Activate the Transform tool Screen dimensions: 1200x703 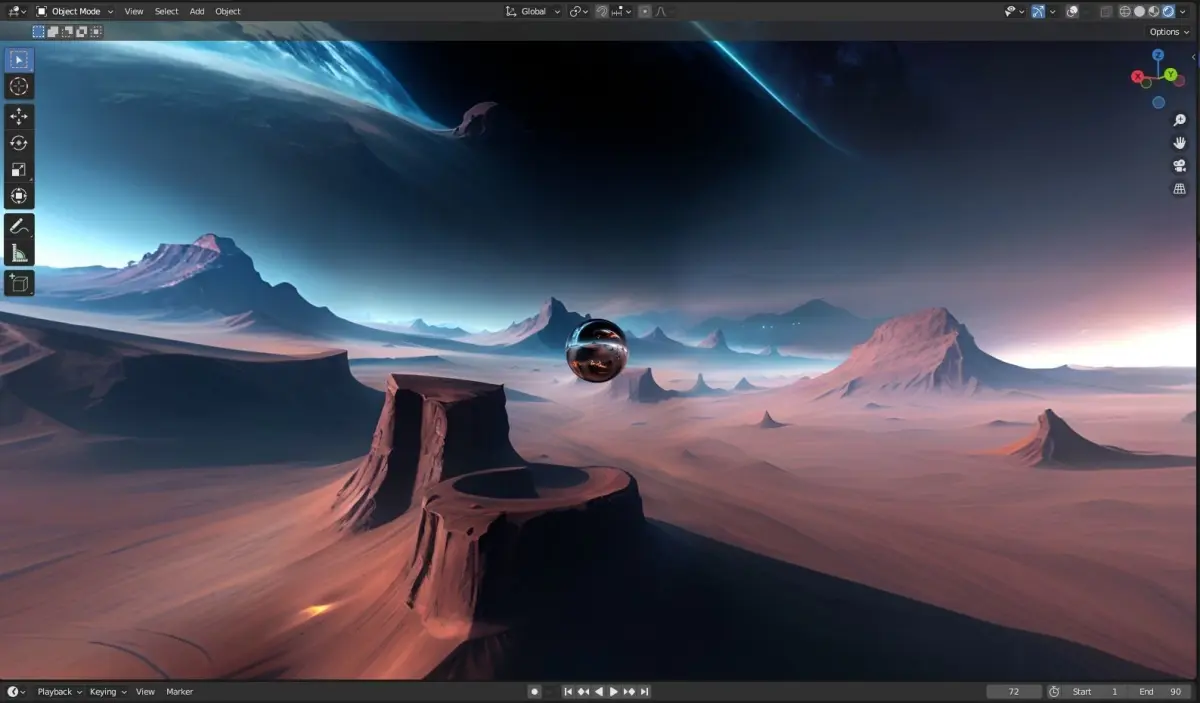[x=19, y=196]
